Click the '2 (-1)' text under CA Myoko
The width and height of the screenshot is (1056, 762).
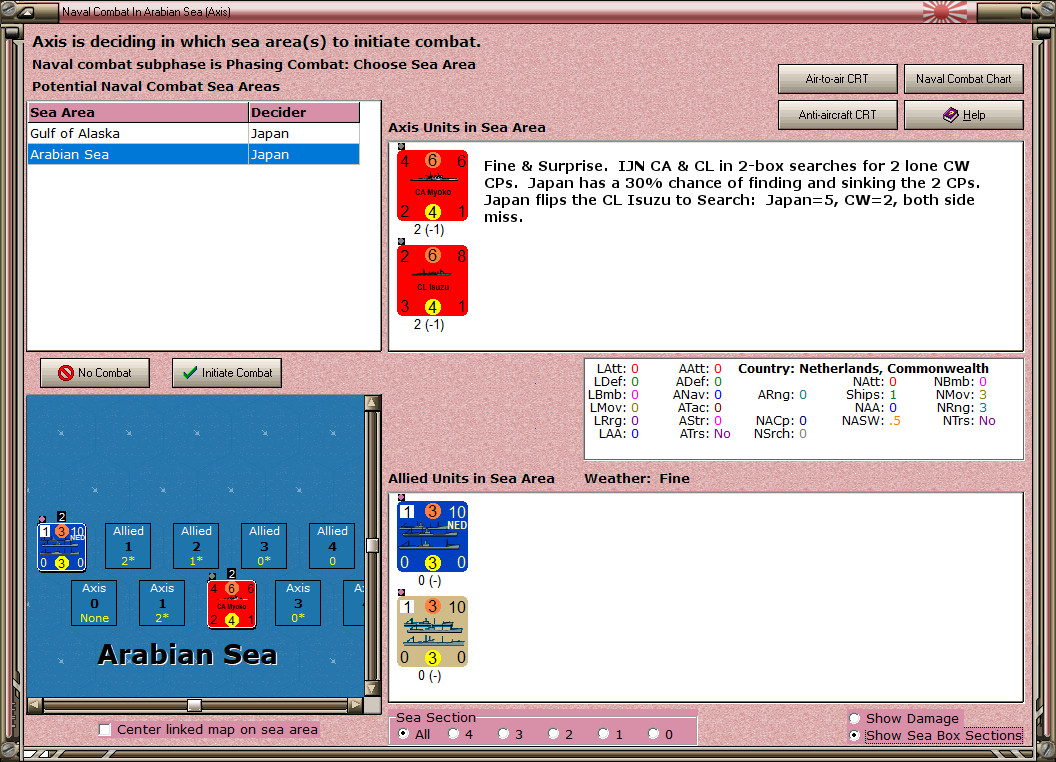pyautogui.click(x=428, y=230)
